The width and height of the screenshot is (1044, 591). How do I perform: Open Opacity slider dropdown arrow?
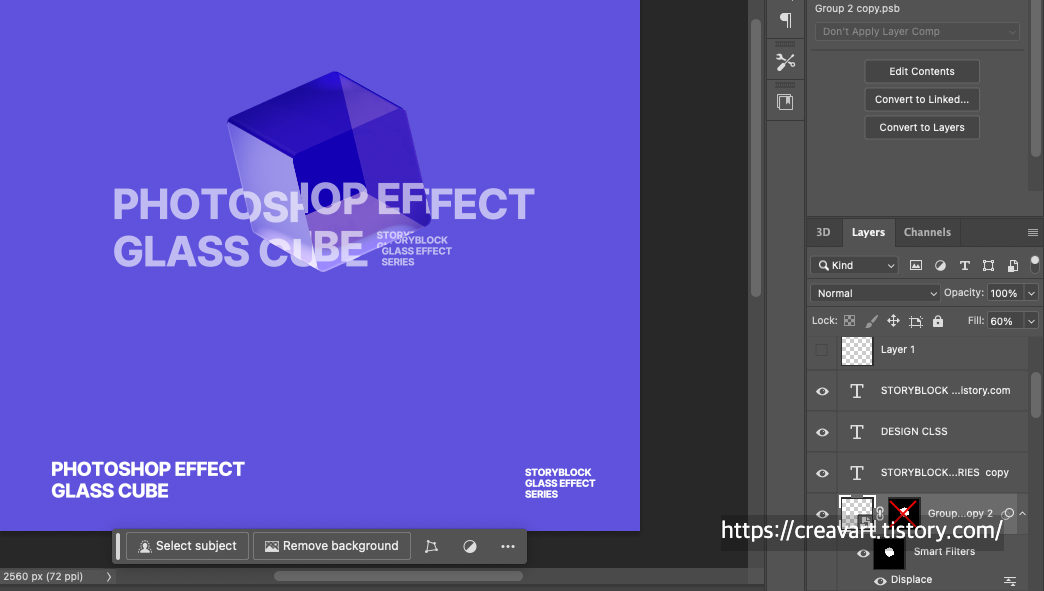pyautogui.click(x=1031, y=293)
